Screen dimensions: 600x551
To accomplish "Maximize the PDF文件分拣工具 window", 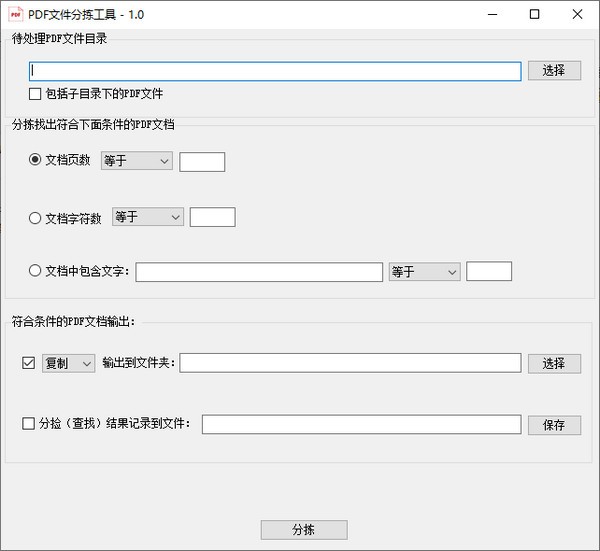I will coord(535,15).
